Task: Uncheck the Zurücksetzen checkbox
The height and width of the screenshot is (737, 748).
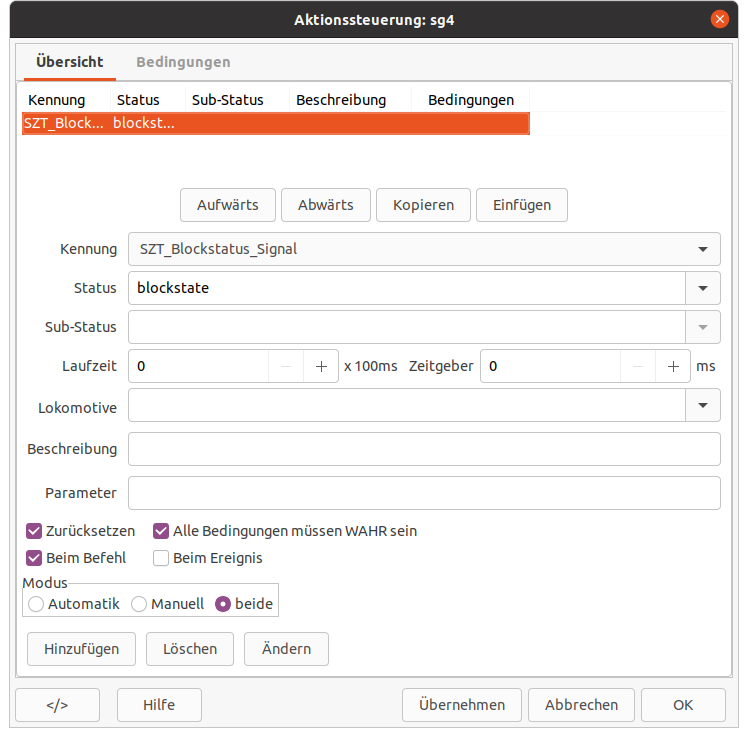Action: coord(35,531)
